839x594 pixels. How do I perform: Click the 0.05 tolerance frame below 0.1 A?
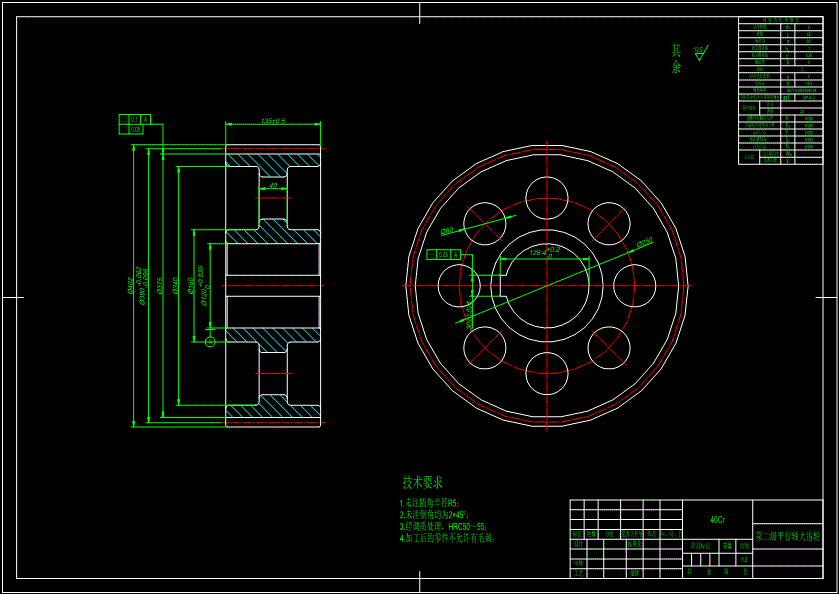[131, 129]
